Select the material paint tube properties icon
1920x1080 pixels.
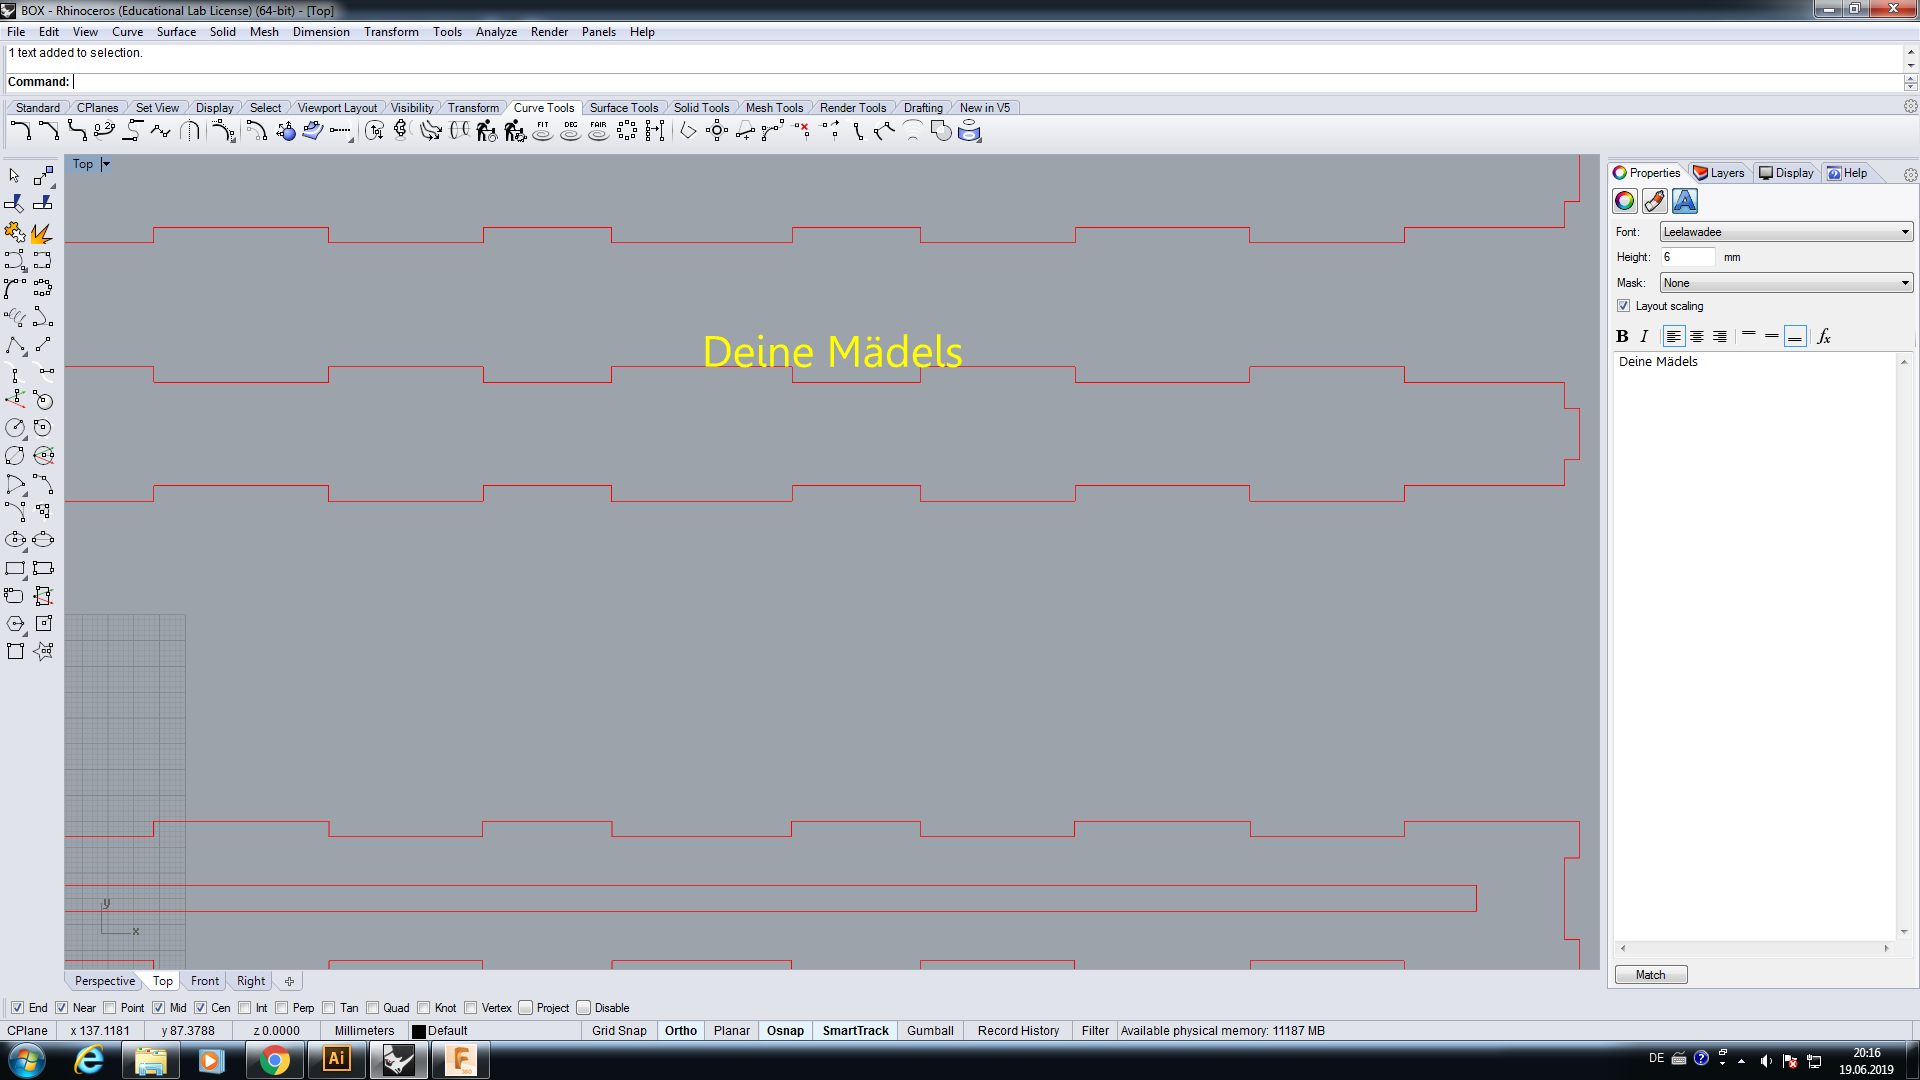[1655, 201]
